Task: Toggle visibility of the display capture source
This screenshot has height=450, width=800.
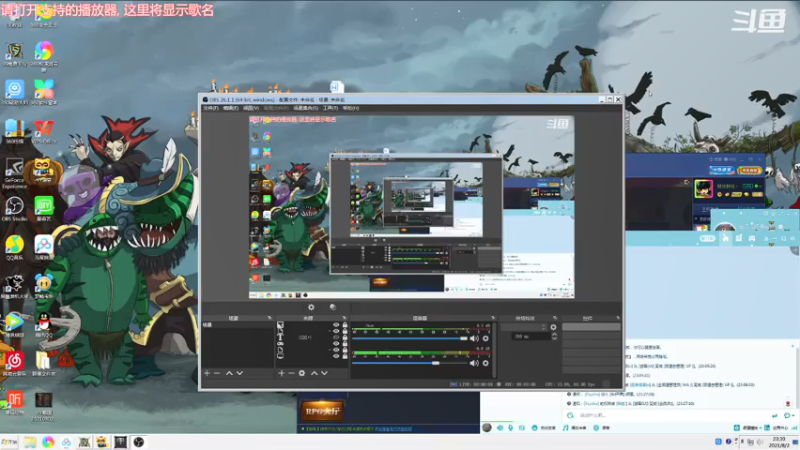Action: (336, 356)
